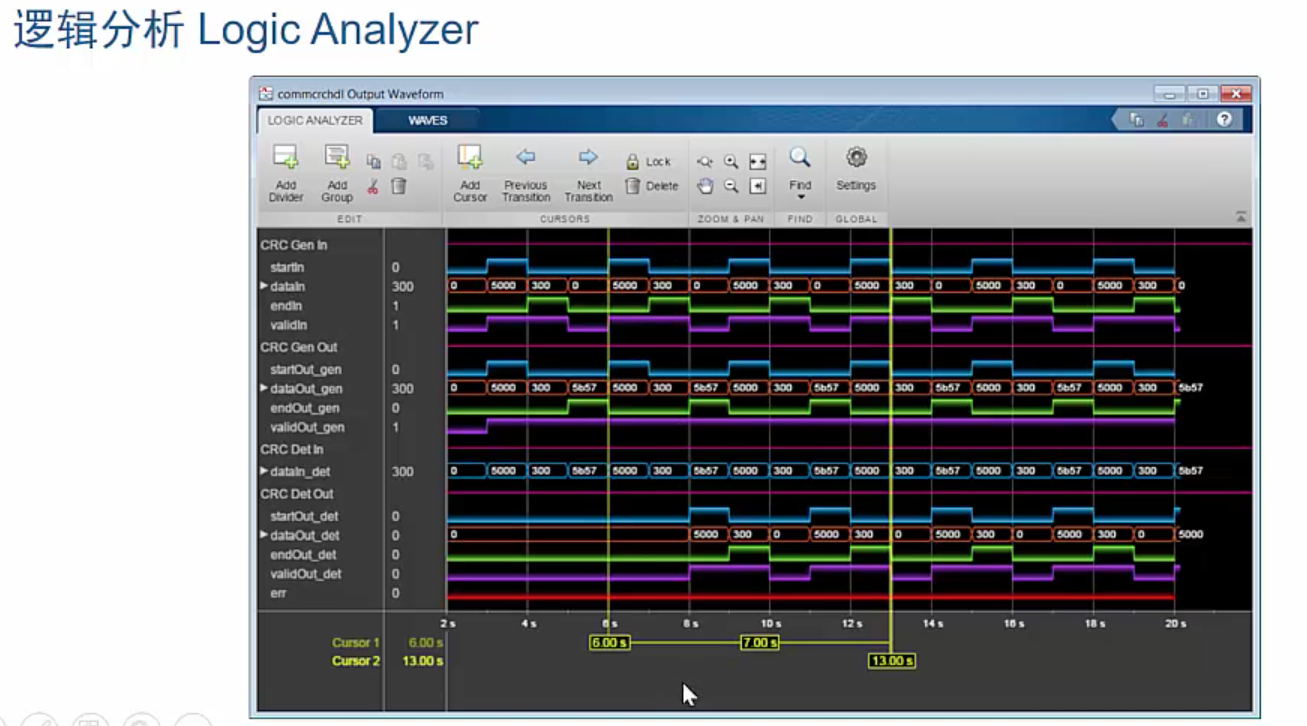Click the Zoom Out magnifier icon
This screenshot has width=1307, height=726.
click(731, 186)
